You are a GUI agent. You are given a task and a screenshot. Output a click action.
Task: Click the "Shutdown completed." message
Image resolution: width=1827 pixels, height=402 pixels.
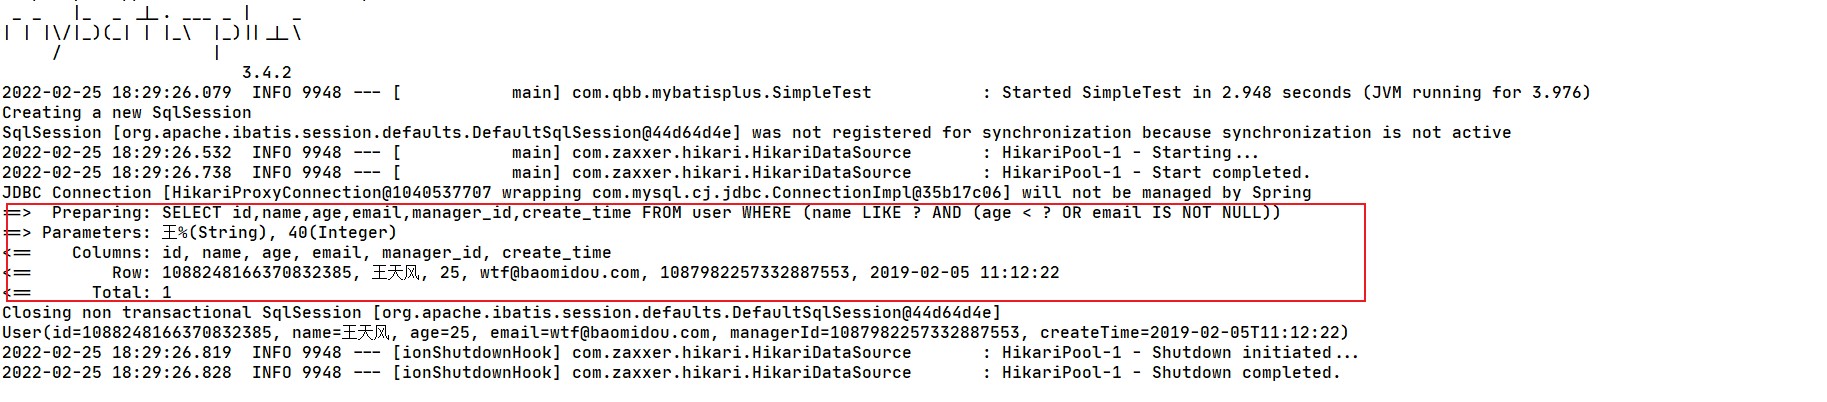coord(1246,373)
